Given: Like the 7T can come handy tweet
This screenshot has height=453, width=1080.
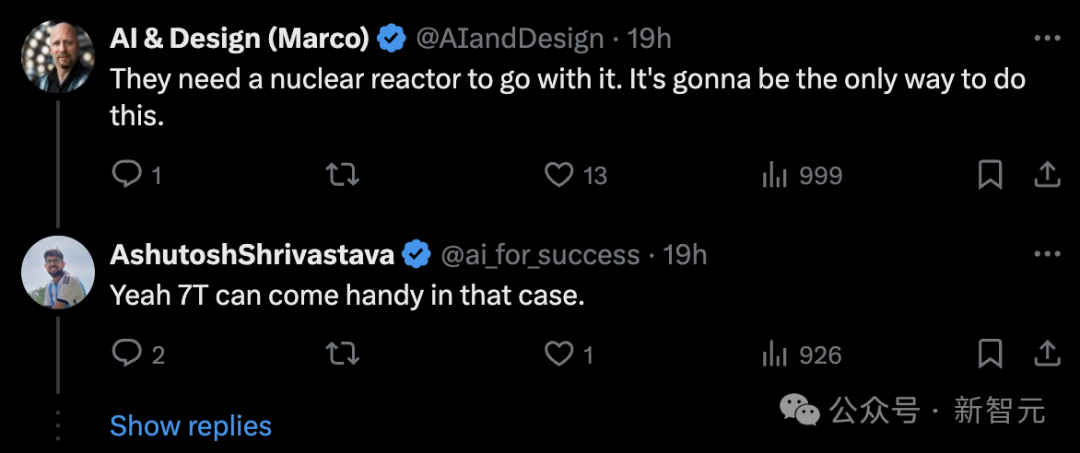Looking at the screenshot, I should click(558, 354).
